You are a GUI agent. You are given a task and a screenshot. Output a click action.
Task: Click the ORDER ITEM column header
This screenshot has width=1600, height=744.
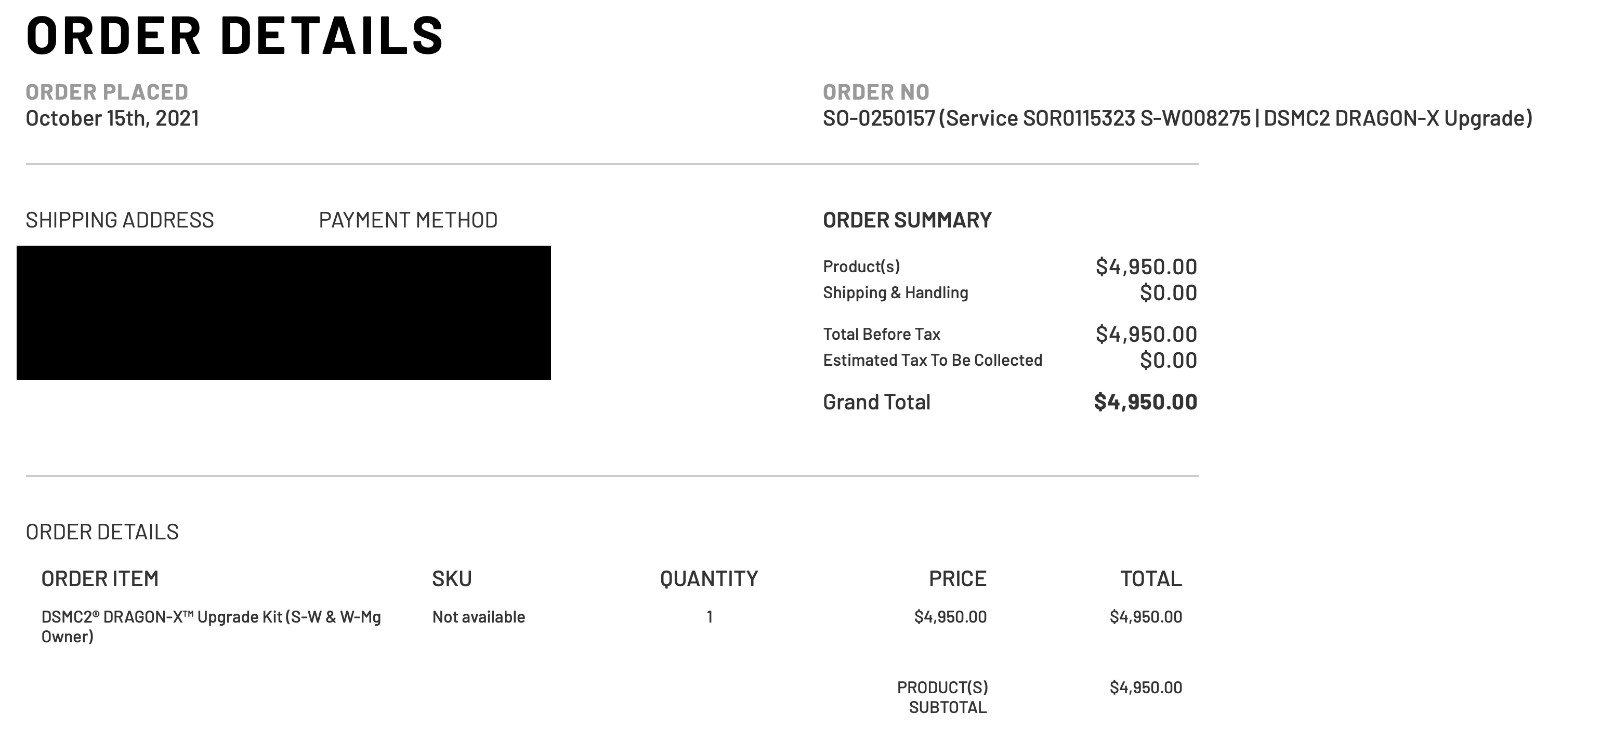[100, 579]
